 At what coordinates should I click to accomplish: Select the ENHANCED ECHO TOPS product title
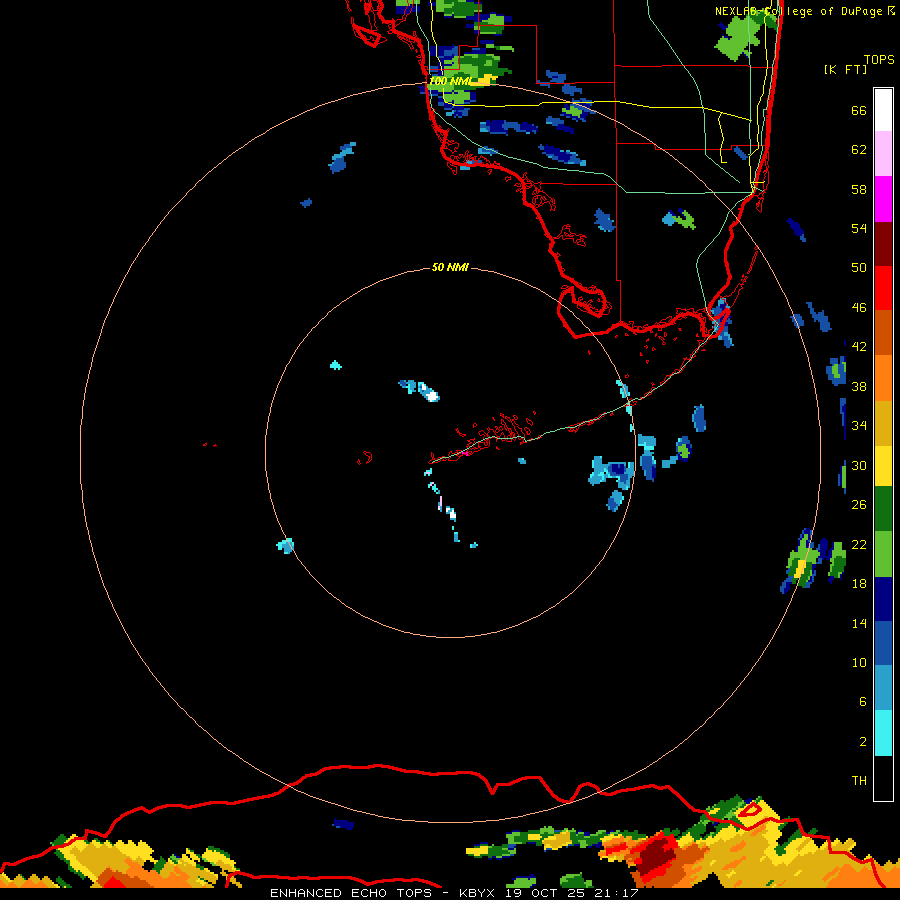point(351,893)
